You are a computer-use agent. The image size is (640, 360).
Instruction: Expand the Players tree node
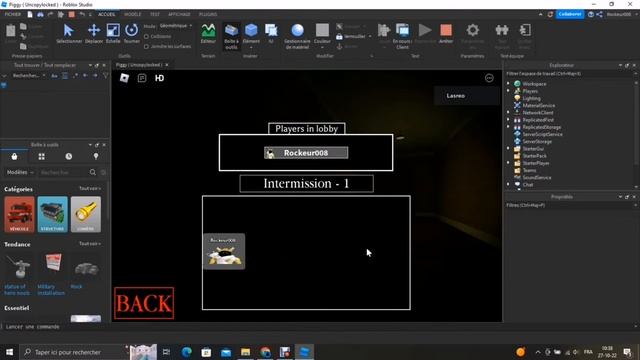508,91
